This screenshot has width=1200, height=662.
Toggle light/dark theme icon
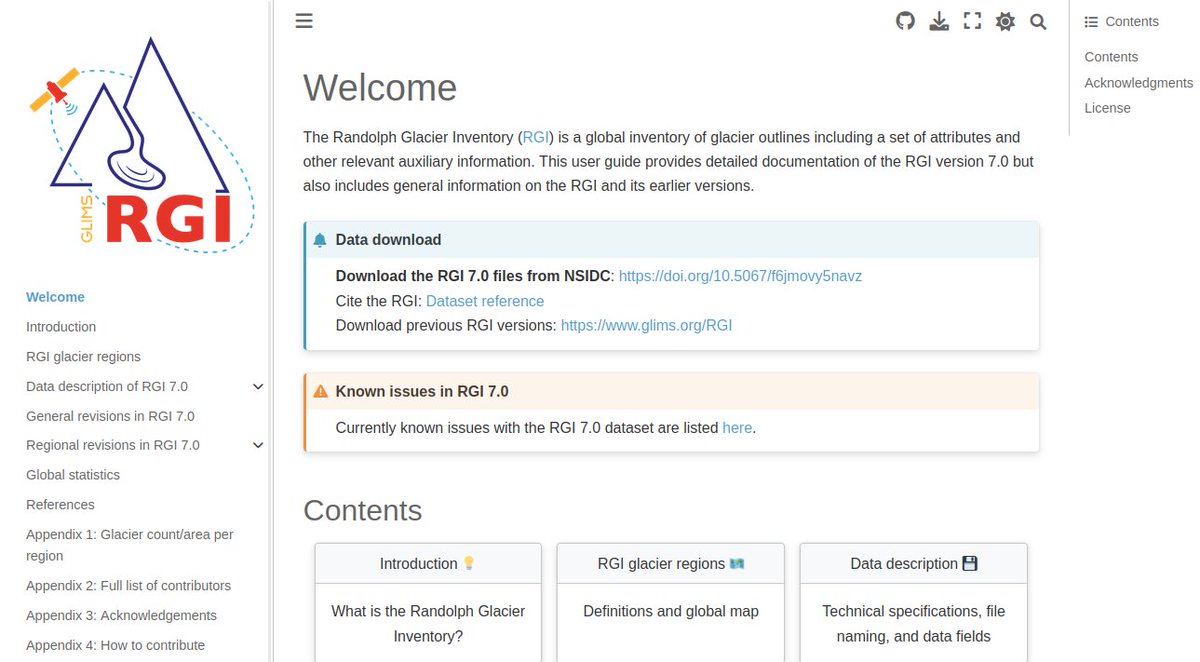pos(1005,21)
